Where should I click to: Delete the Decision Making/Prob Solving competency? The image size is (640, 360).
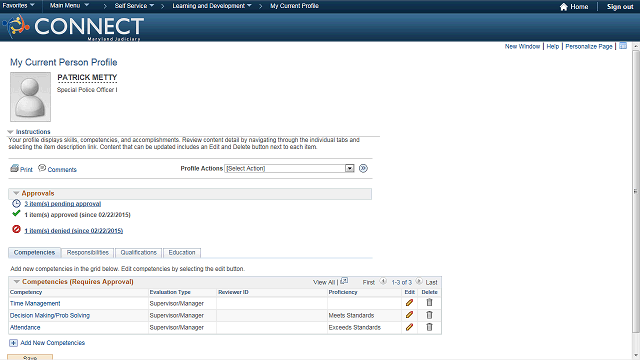[x=429, y=315]
